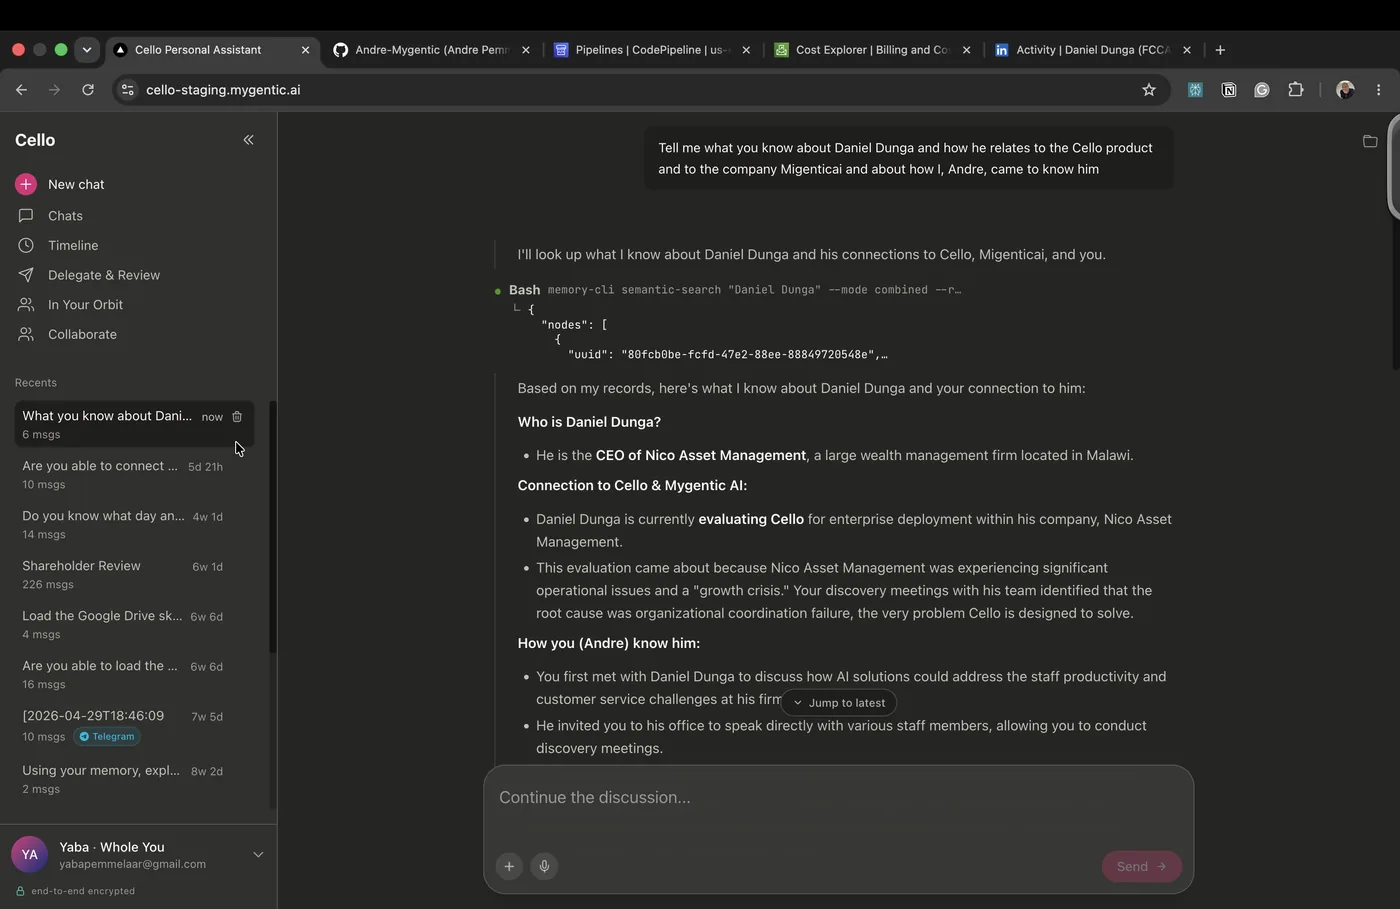Collapse the Cello sidebar with double-chevron icon
Viewport: 1400px width, 909px height.
coord(248,140)
